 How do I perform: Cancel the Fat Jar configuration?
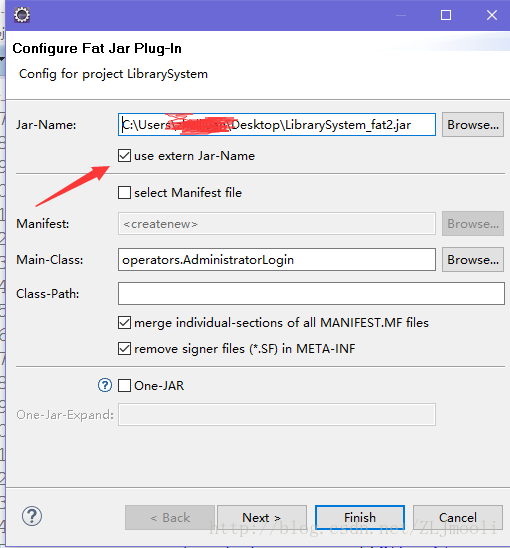point(458,517)
